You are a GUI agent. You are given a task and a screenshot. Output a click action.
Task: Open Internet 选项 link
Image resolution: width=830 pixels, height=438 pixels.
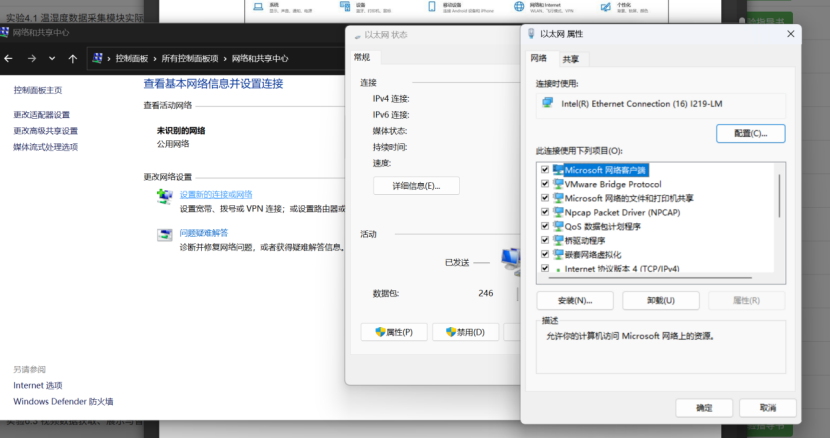tap(38, 386)
